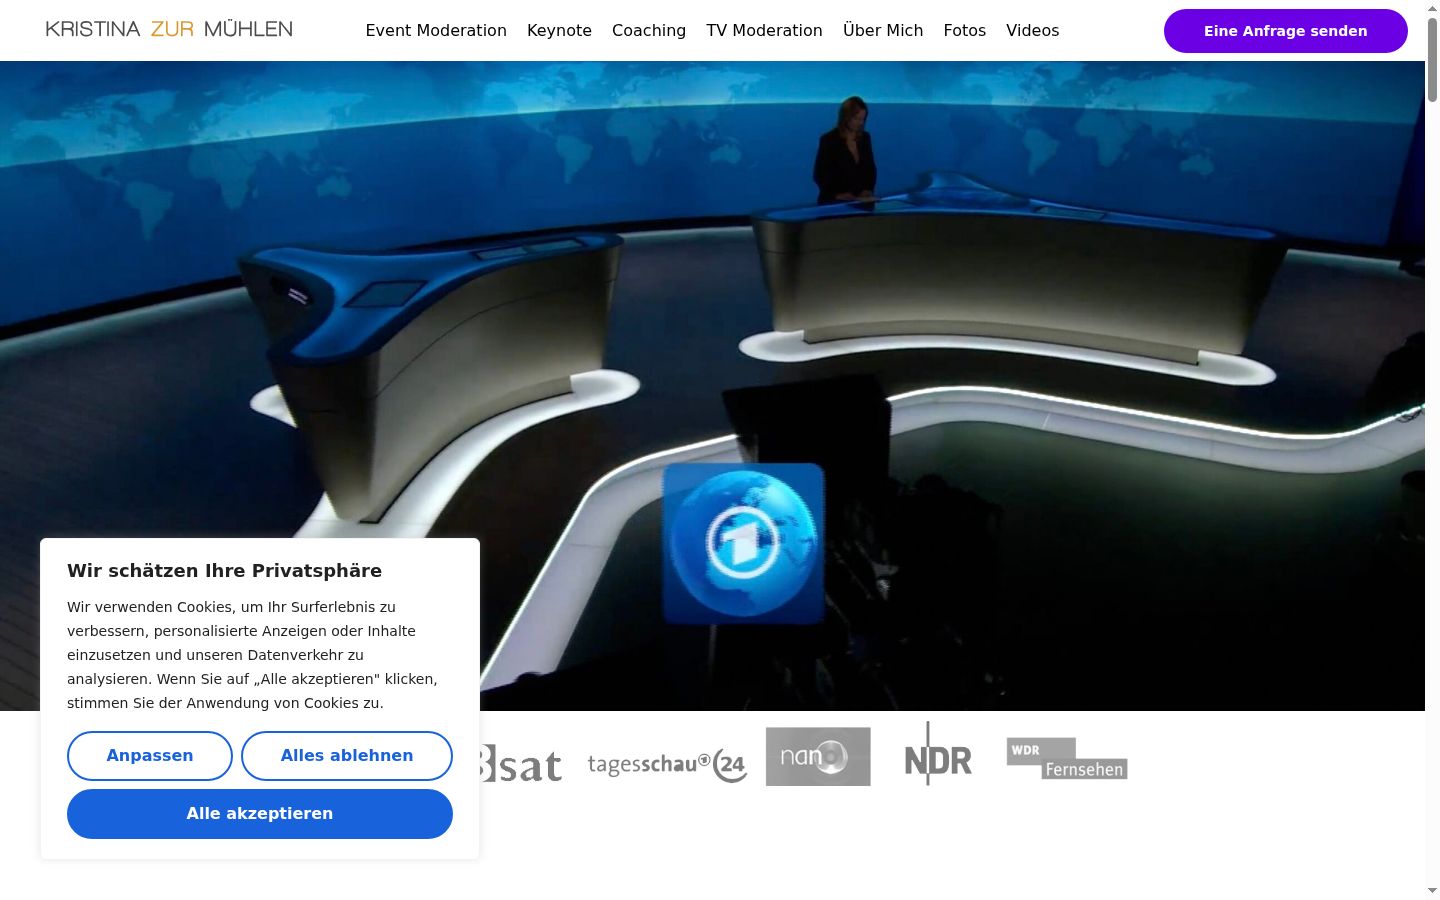The width and height of the screenshot is (1440, 900).
Task: Go to the Keynote page
Action: 559,30
